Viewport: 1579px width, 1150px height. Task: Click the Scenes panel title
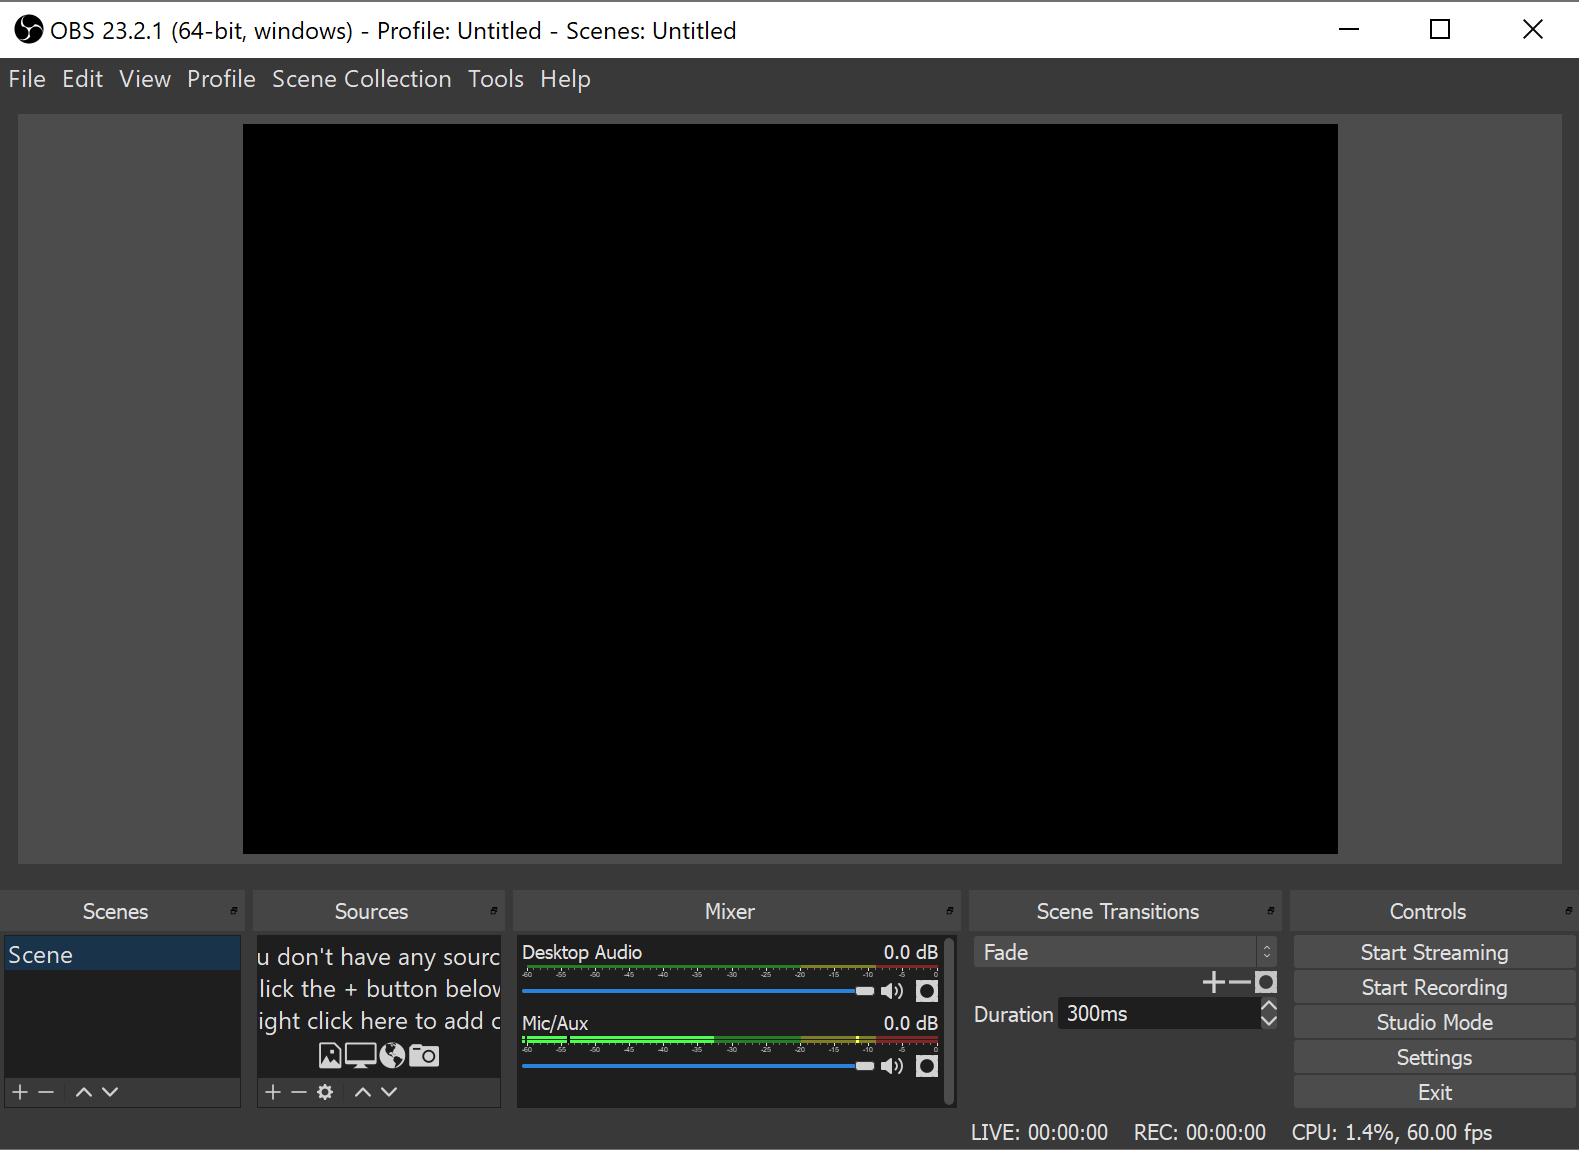pos(115,911)
